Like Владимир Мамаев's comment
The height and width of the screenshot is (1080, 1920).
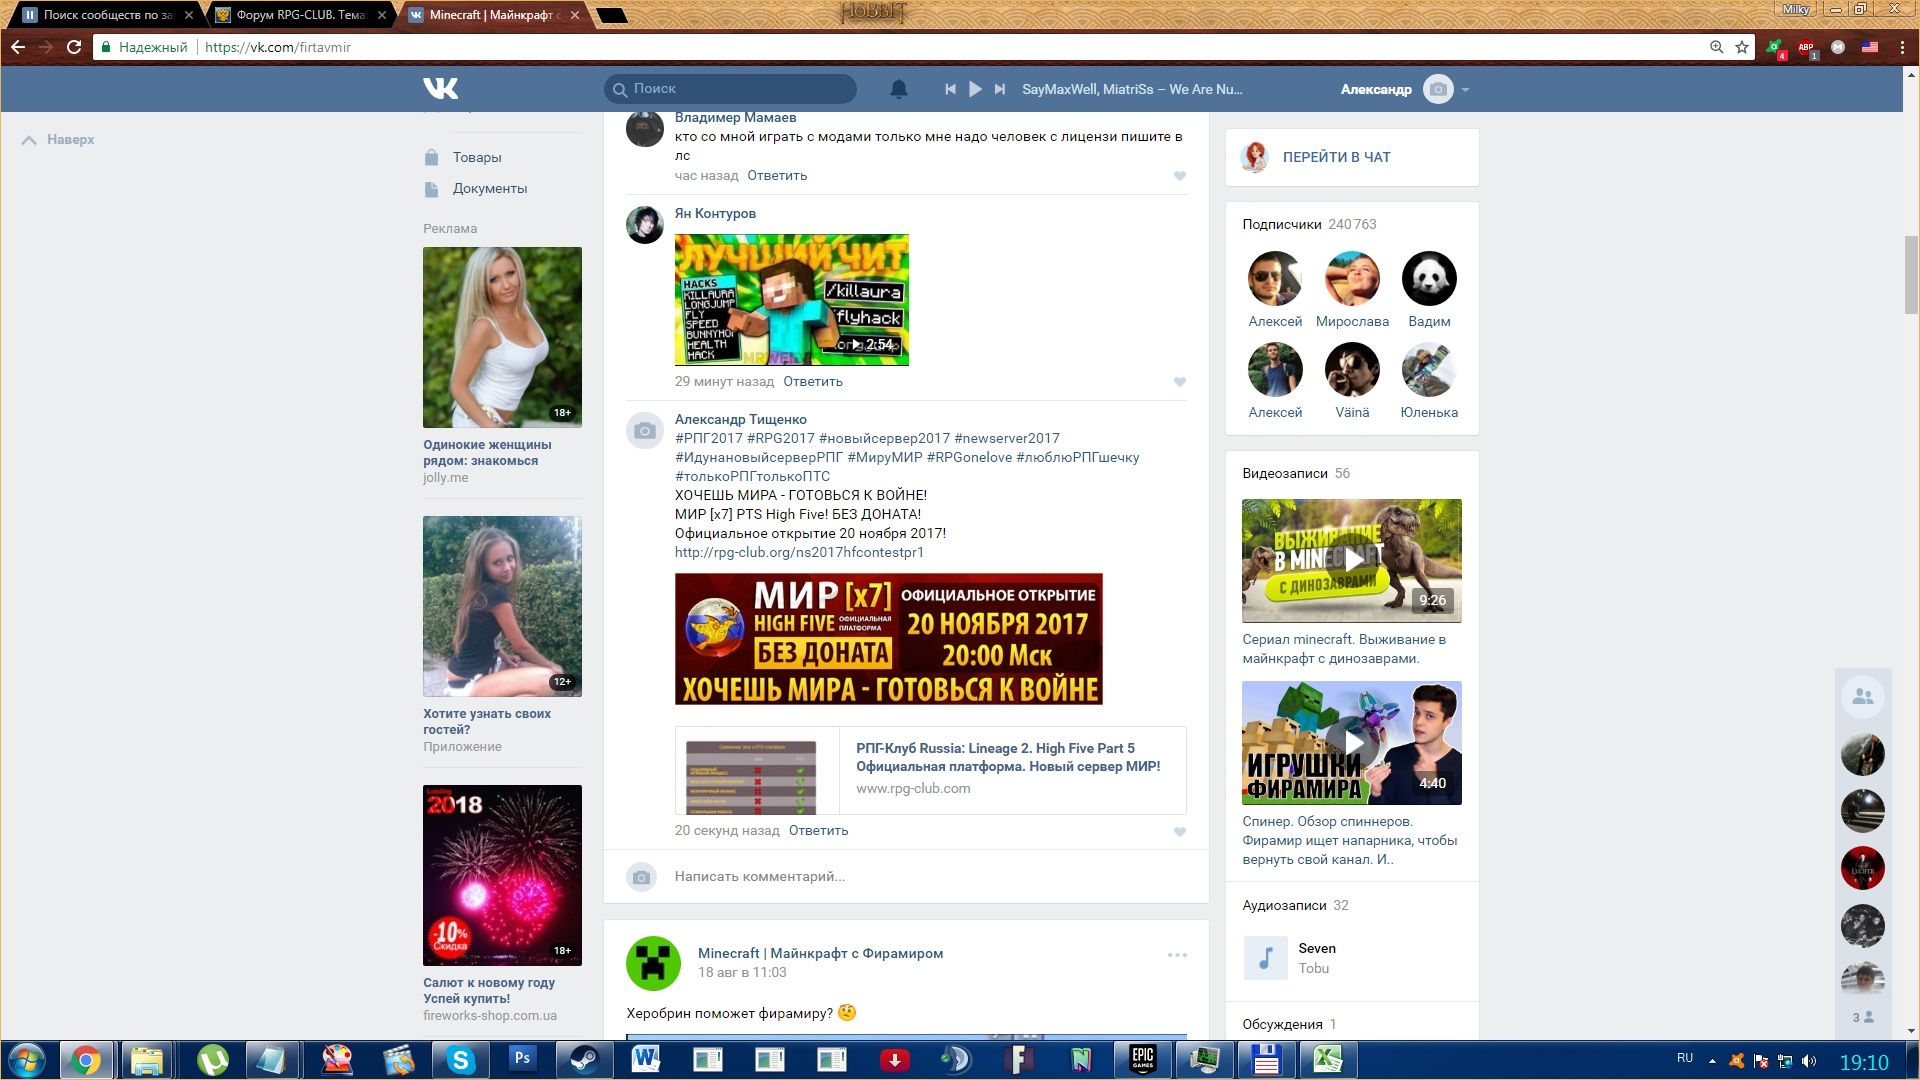(1180, 176)
